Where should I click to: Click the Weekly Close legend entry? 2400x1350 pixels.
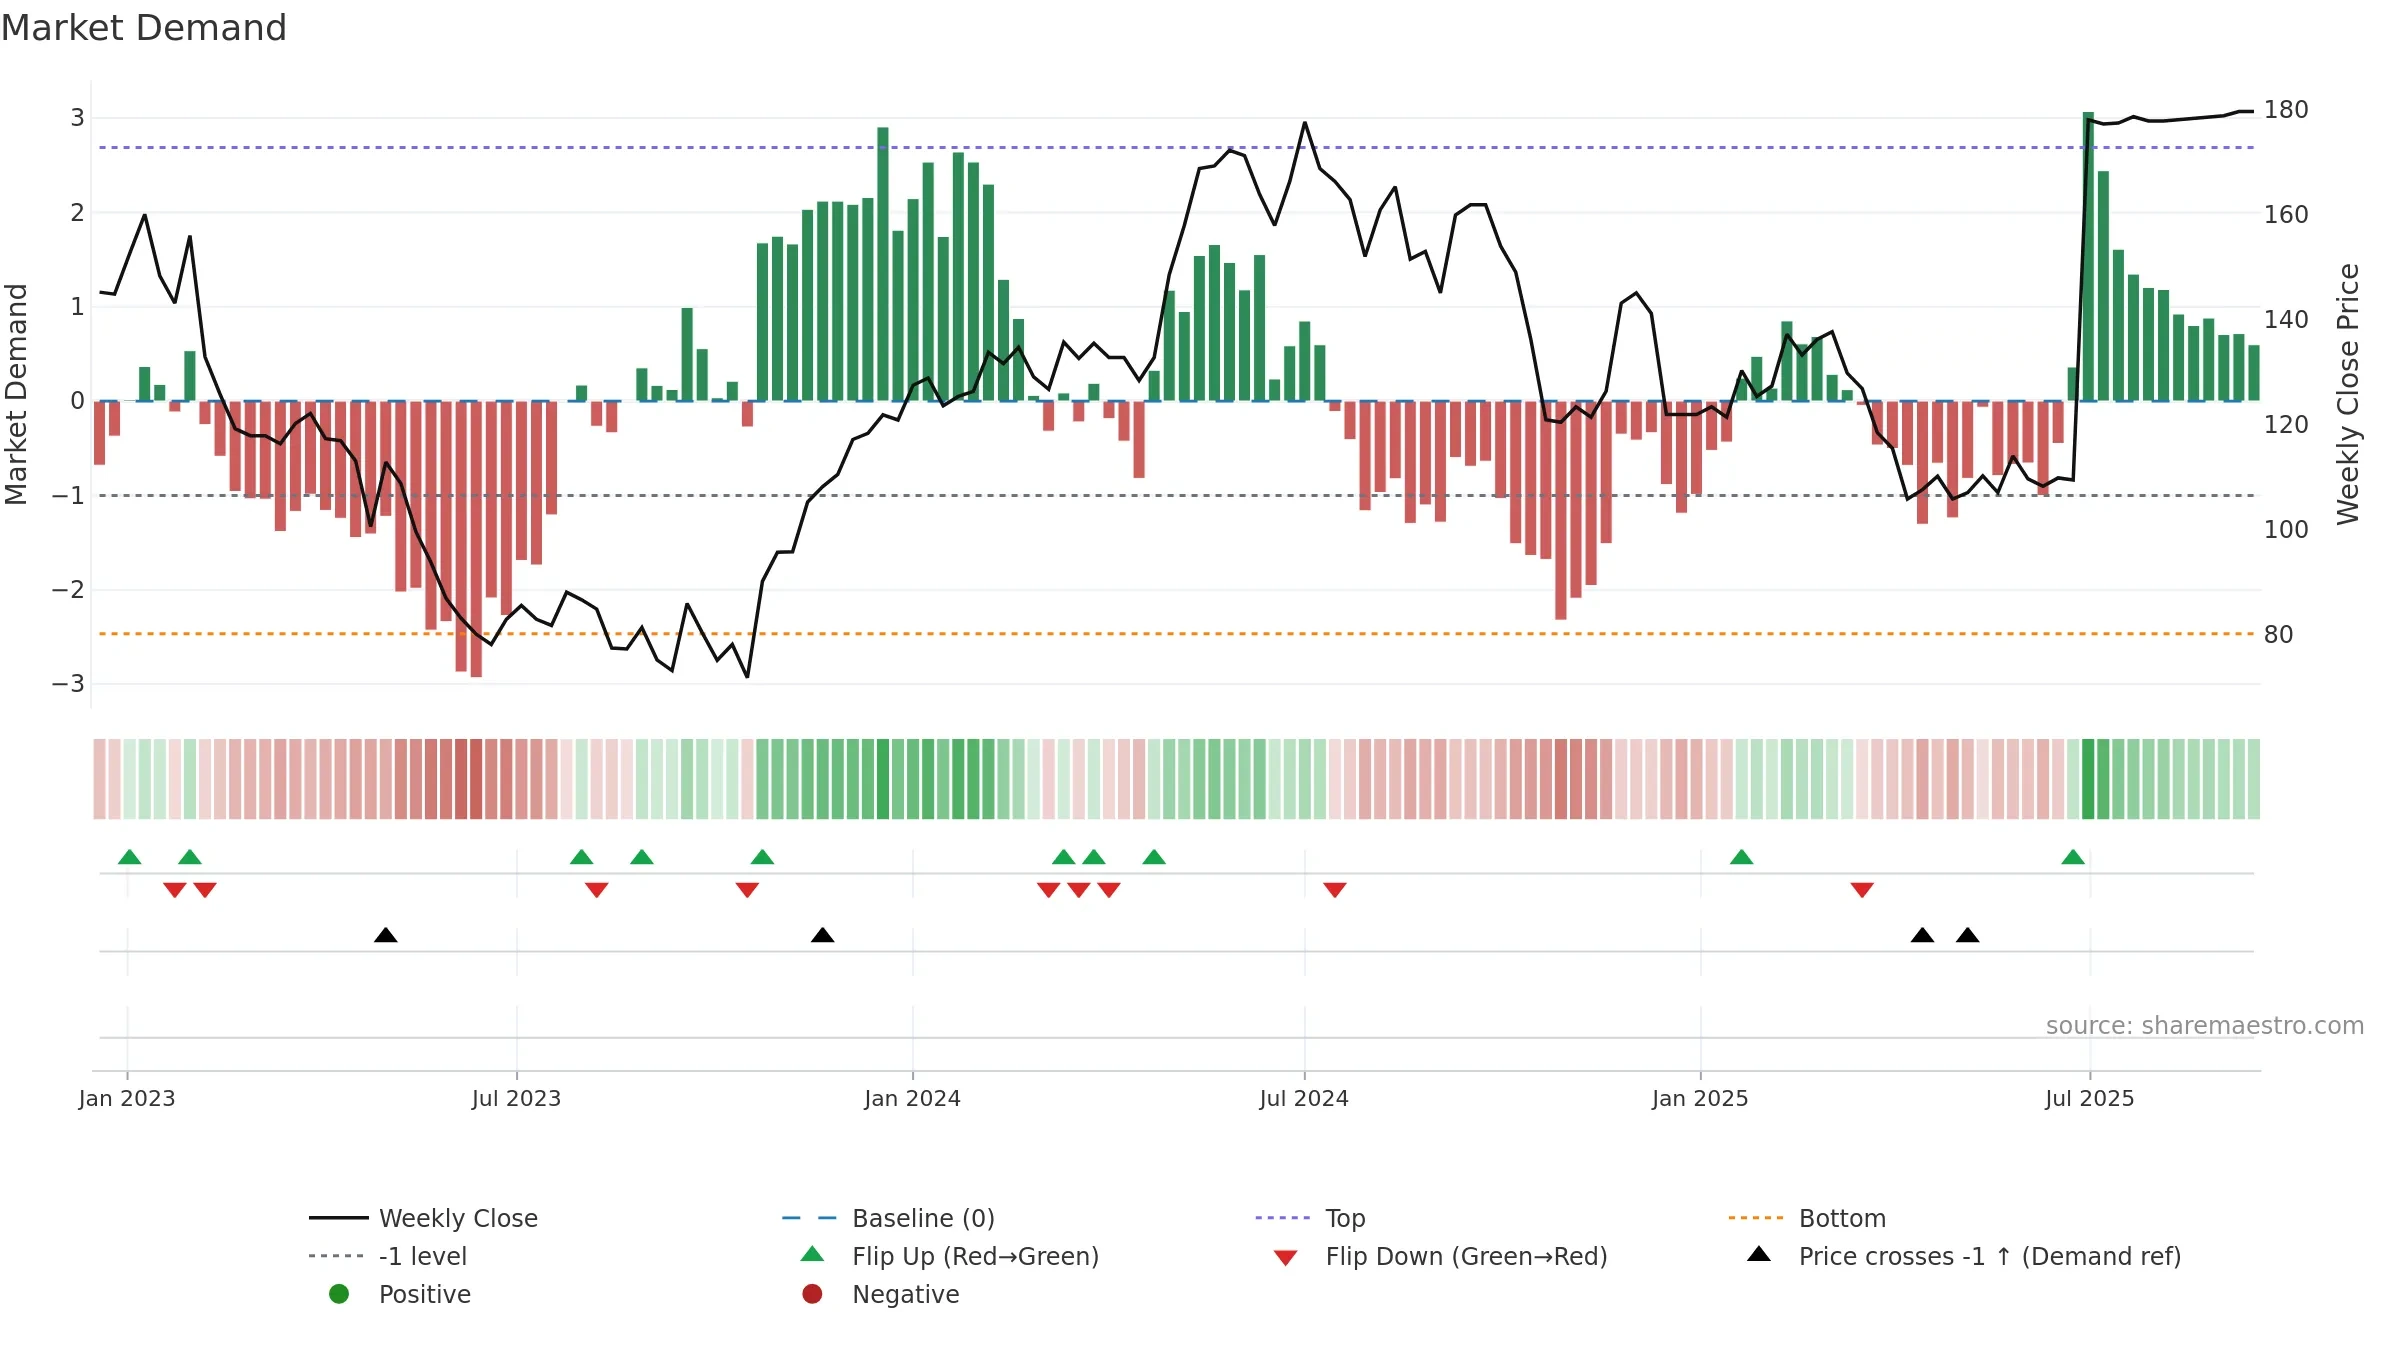click(x=424, y=1218)
